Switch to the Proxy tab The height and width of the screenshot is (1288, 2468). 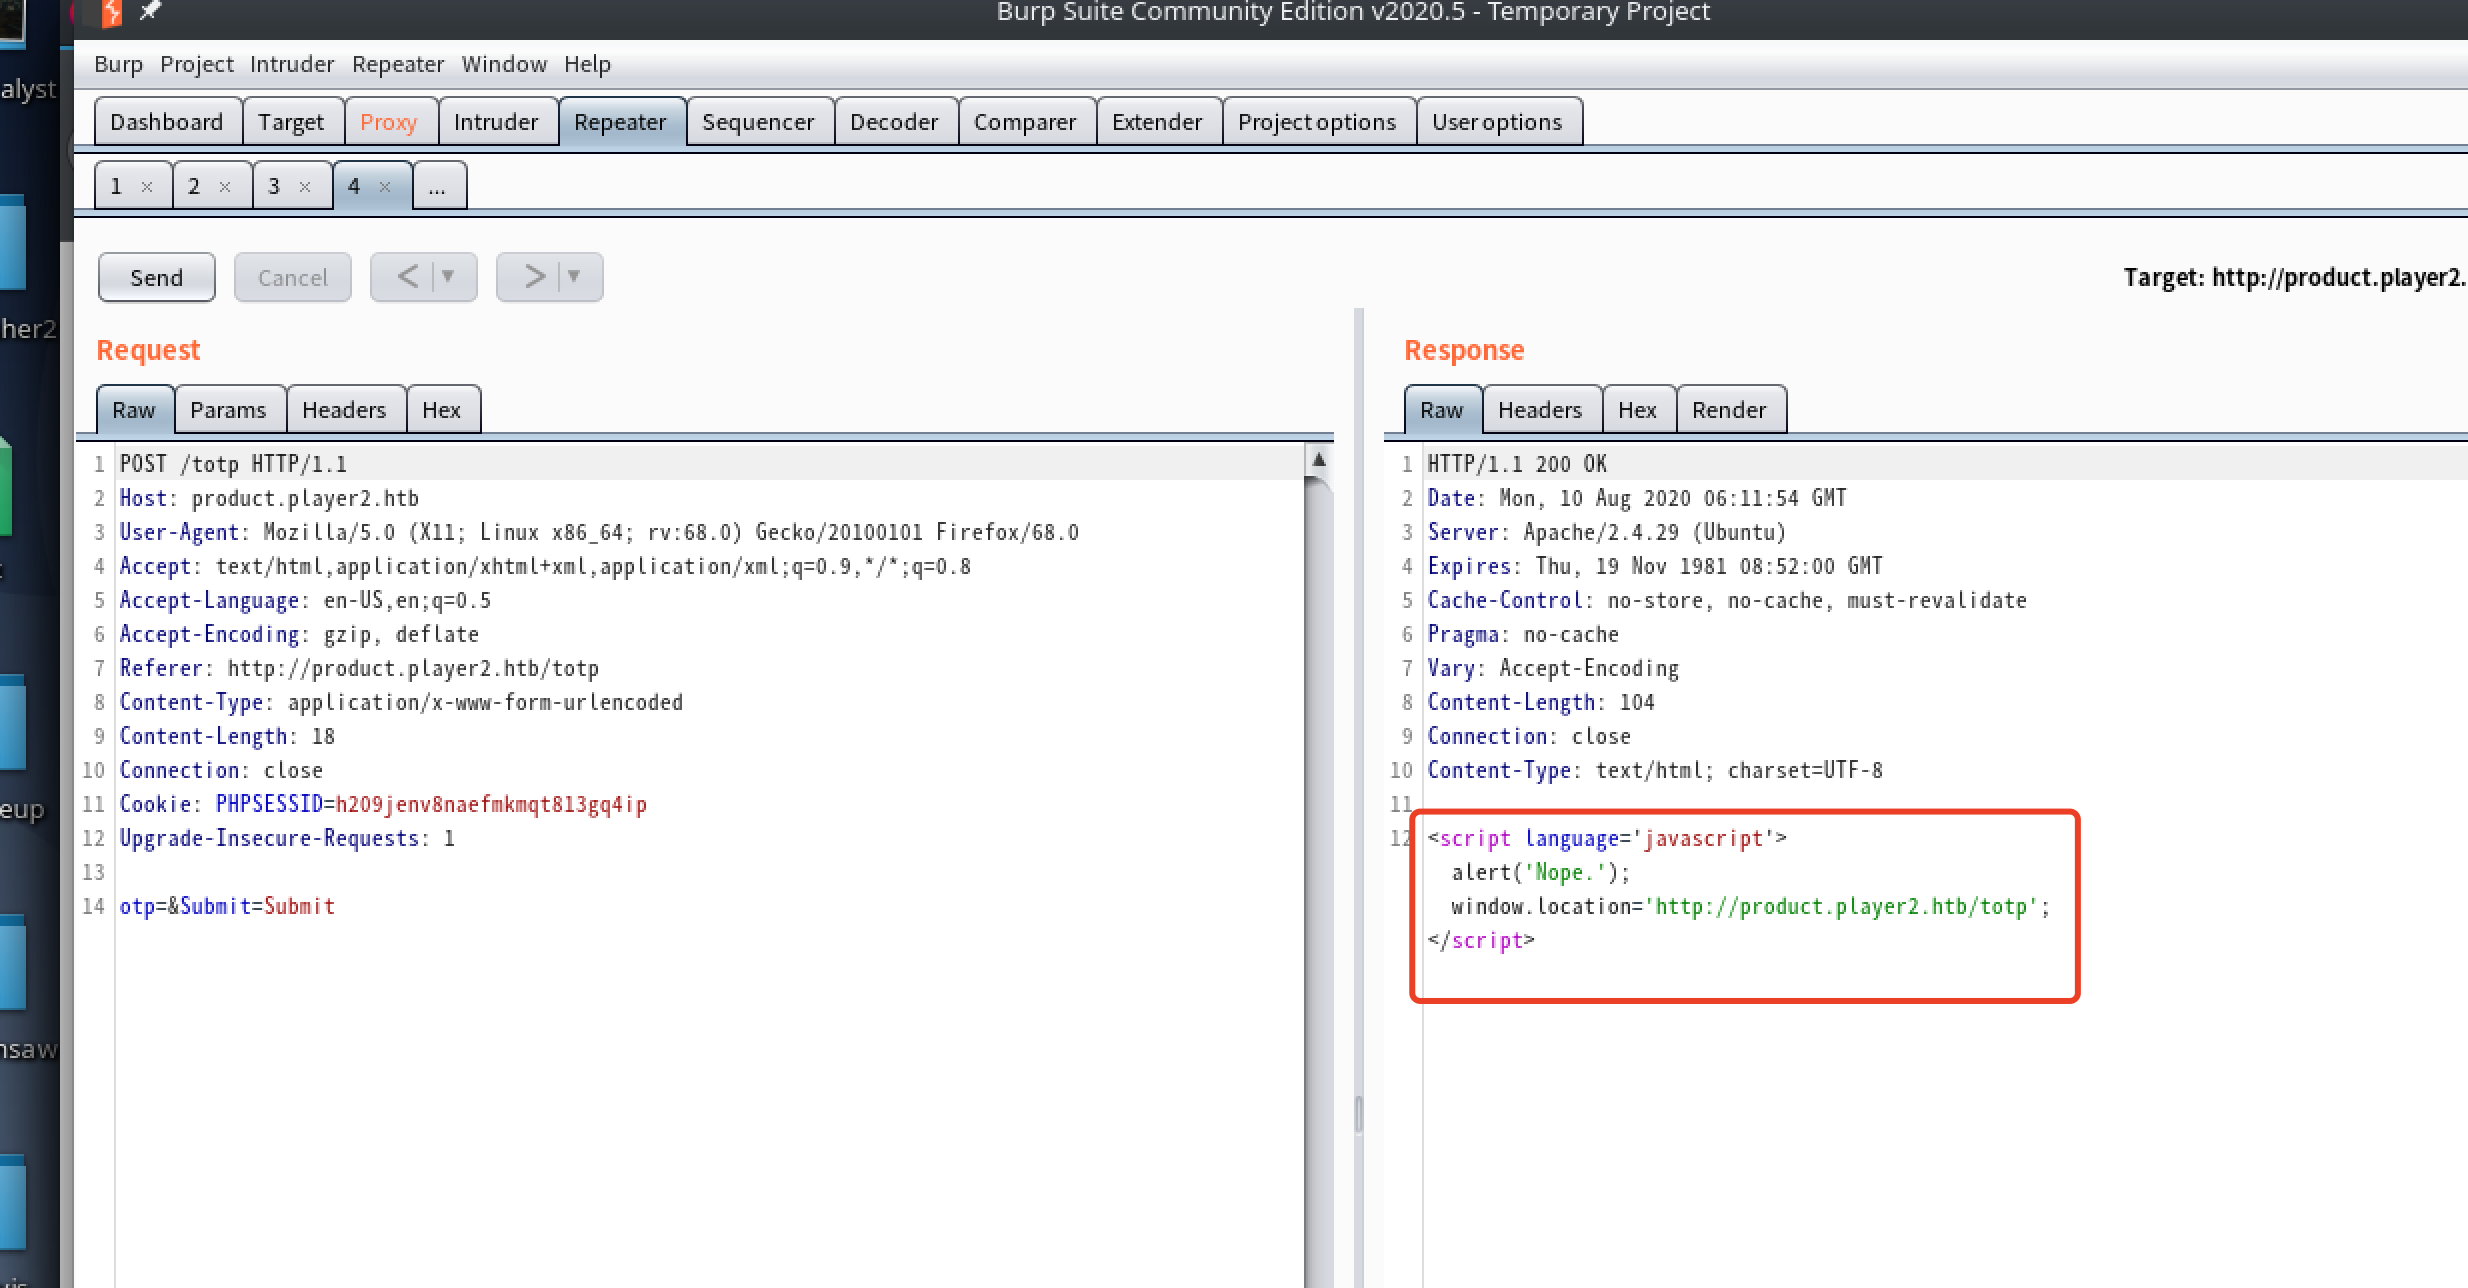pyautogui.click(x=388, y=122)
